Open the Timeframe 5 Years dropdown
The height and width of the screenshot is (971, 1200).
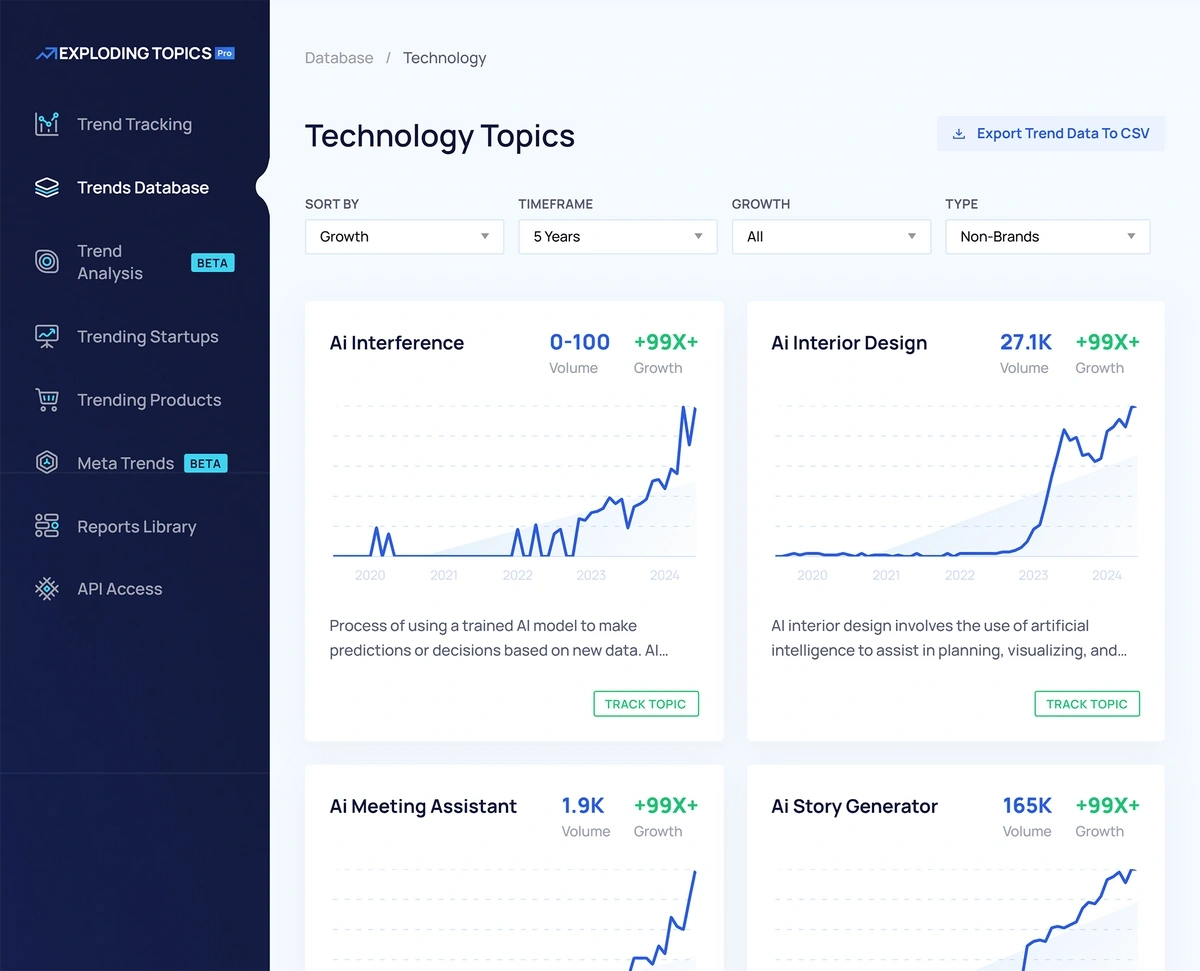618,237
